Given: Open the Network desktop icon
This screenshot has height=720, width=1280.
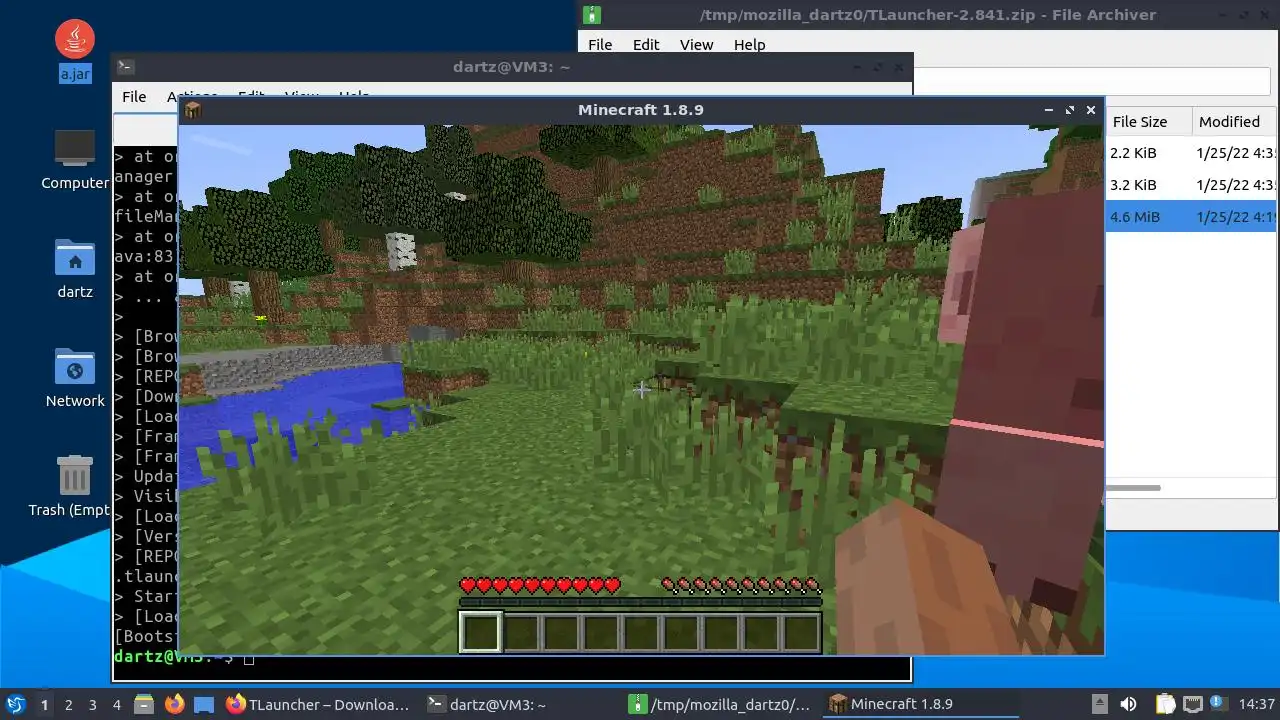Looking at the screenshot, I should pyautogui.click(x=75, y=378).
